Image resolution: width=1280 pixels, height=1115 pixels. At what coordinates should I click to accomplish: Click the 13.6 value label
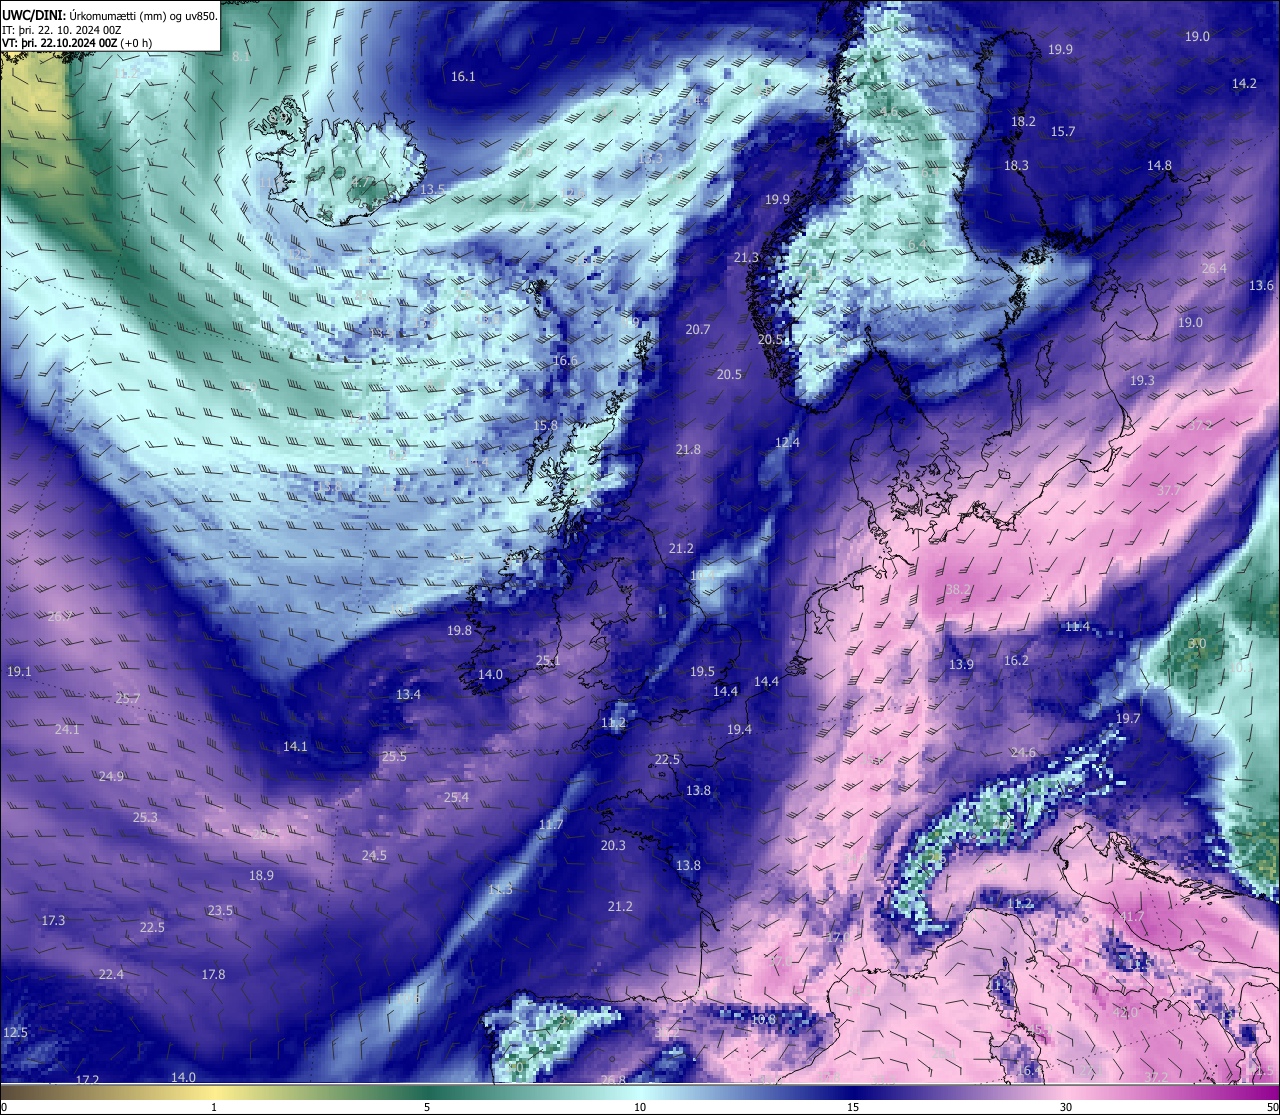[x=1262, y=286]
